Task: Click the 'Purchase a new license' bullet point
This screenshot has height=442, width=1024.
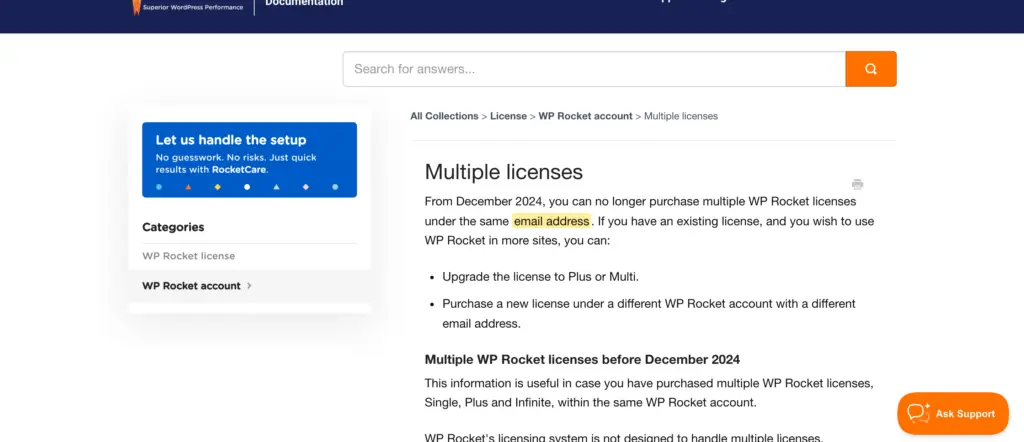Action: tap(648, 313)
